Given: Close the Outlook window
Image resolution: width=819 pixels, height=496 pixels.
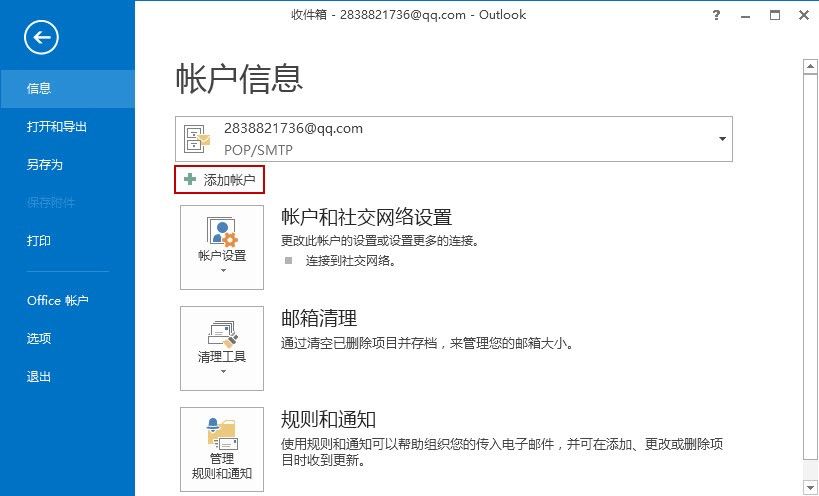Looking at the screenshot, I should 804,15.
